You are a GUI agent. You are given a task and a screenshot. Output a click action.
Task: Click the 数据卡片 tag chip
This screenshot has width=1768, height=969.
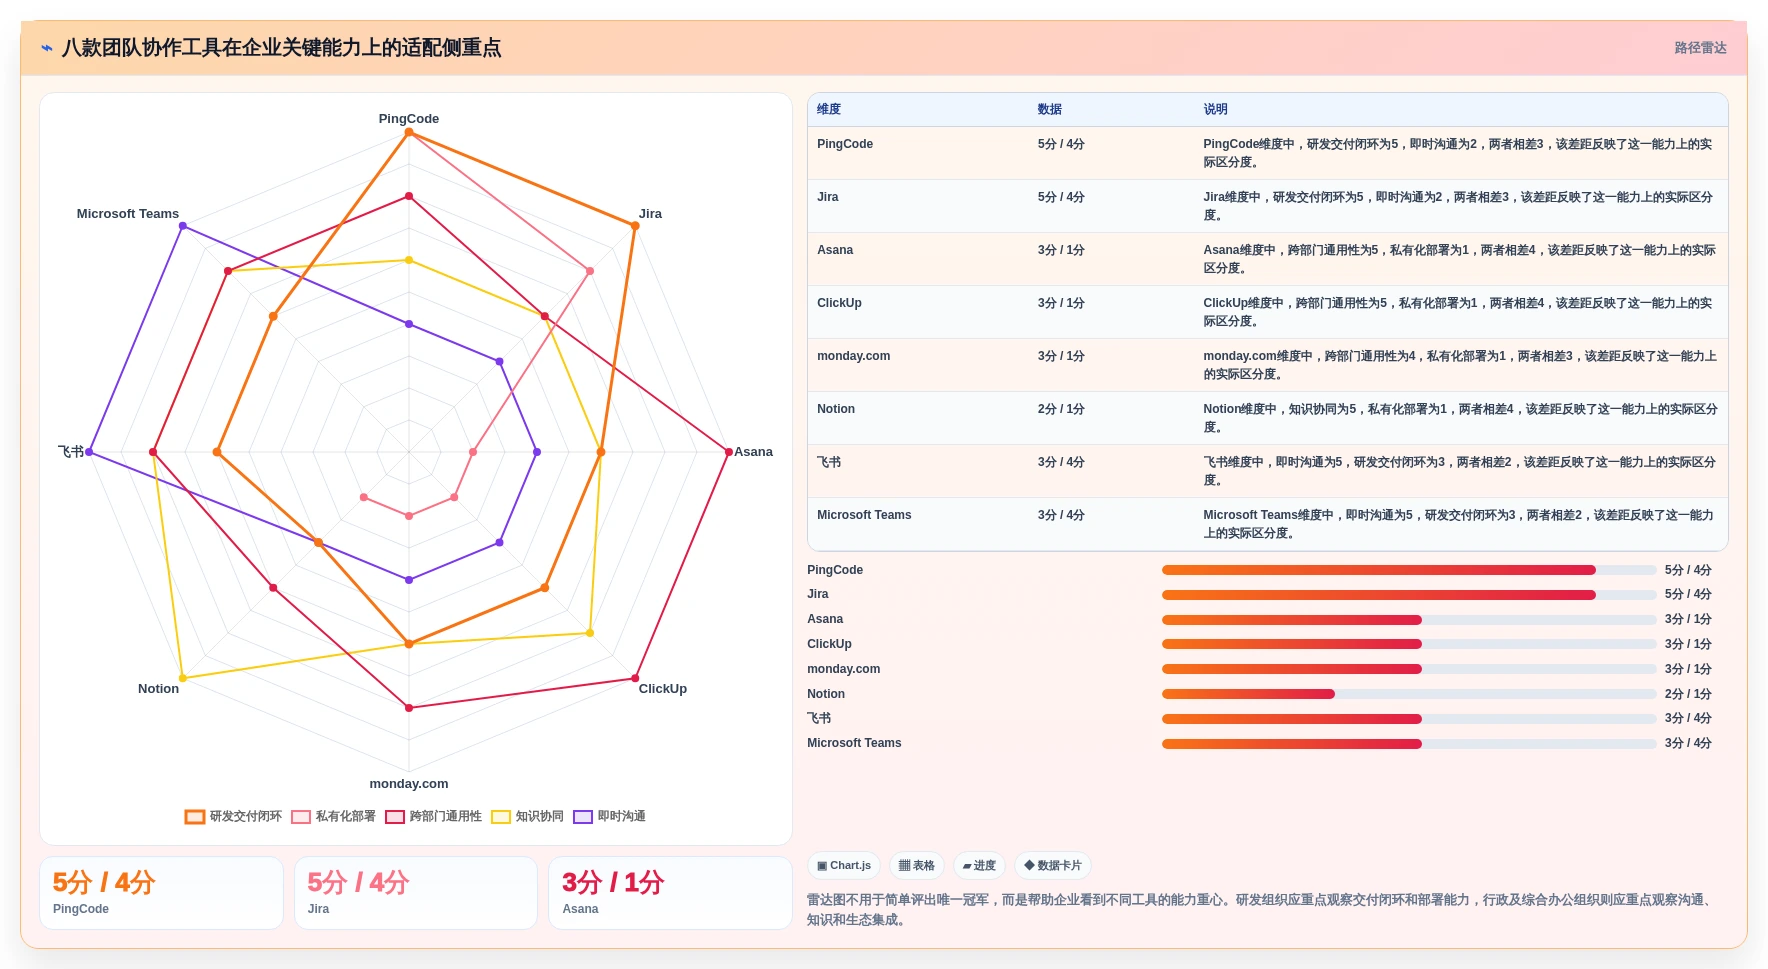pos(1053,866)
